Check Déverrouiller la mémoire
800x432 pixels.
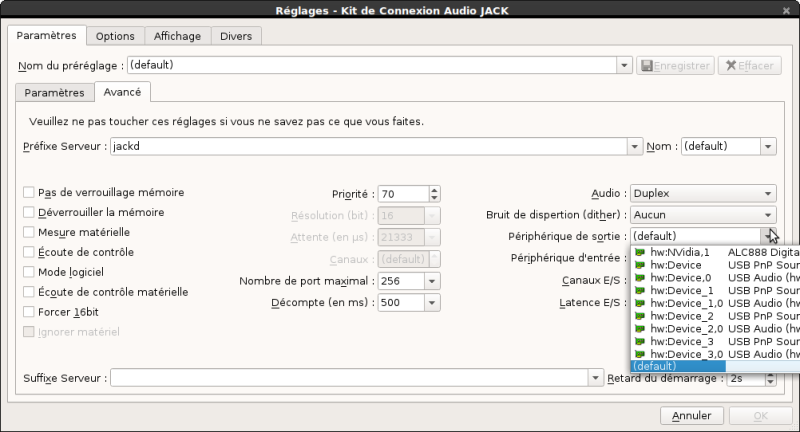coord(29,212)
